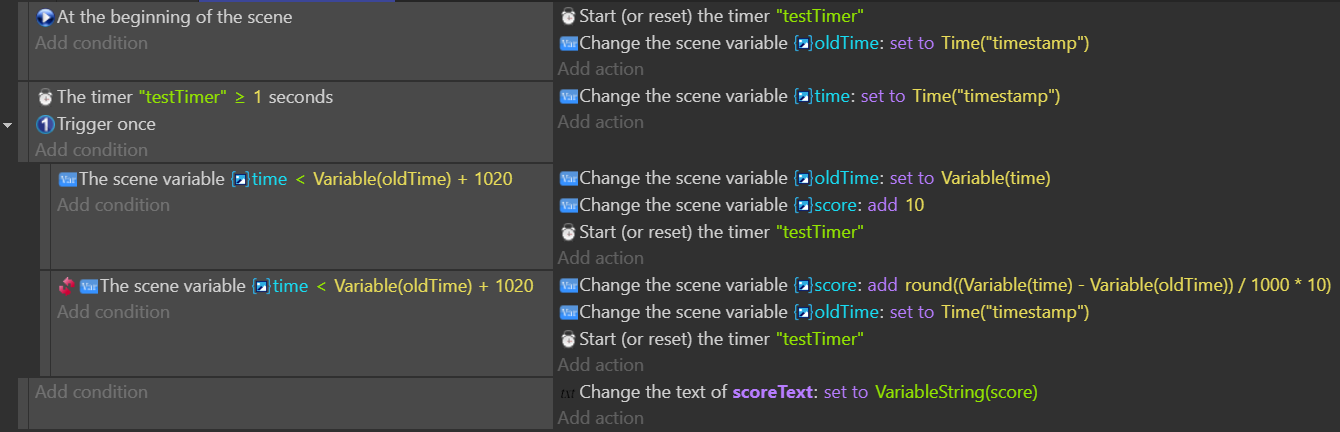Click the timer icon beside 'The timer testTimer' condition

point(45,98)
